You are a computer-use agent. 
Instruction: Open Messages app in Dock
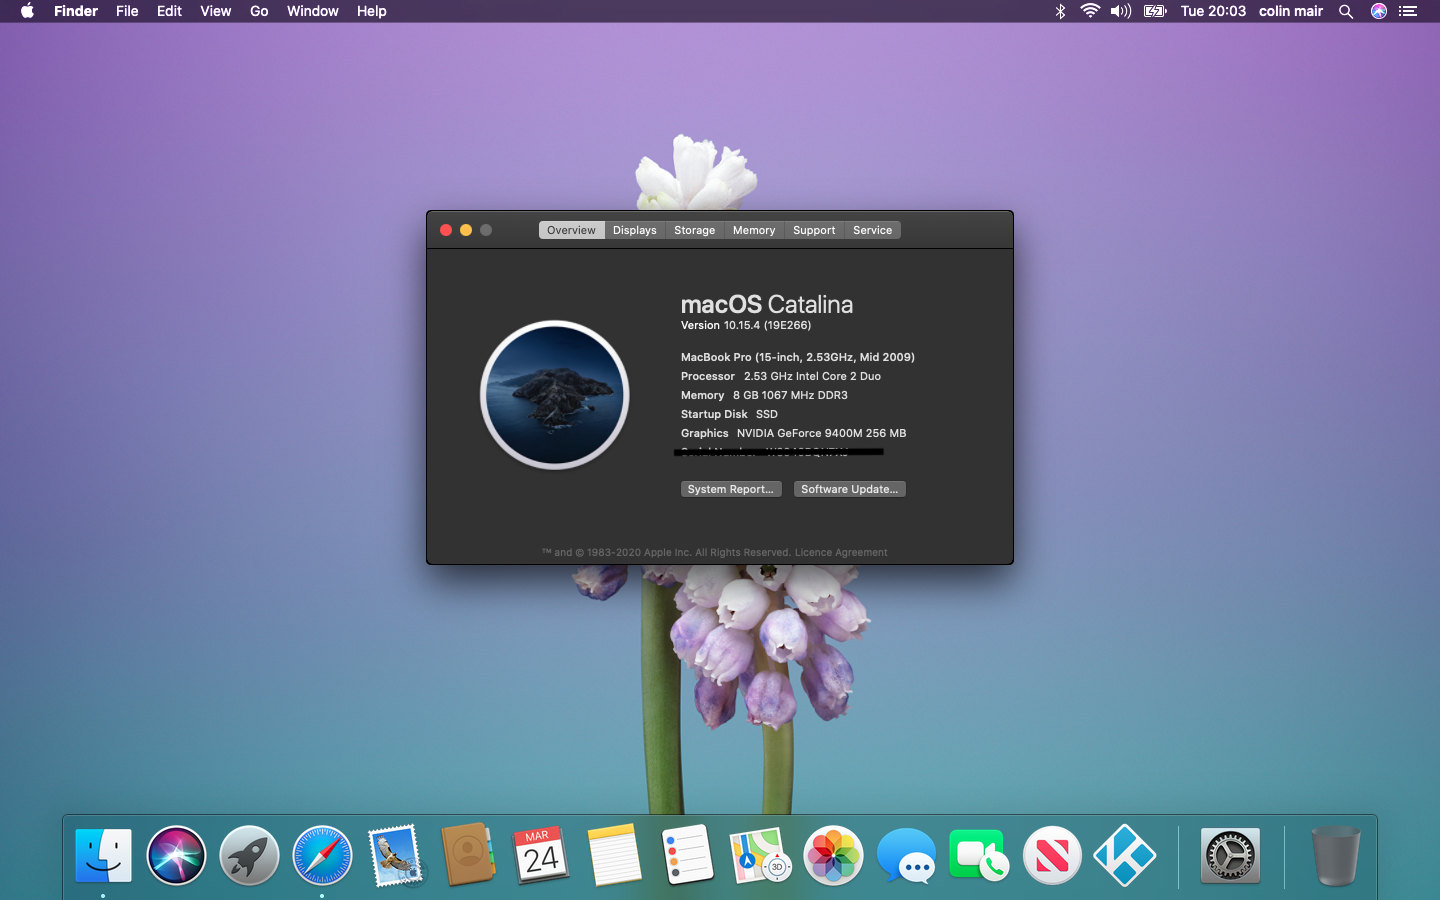pos(906,857)
